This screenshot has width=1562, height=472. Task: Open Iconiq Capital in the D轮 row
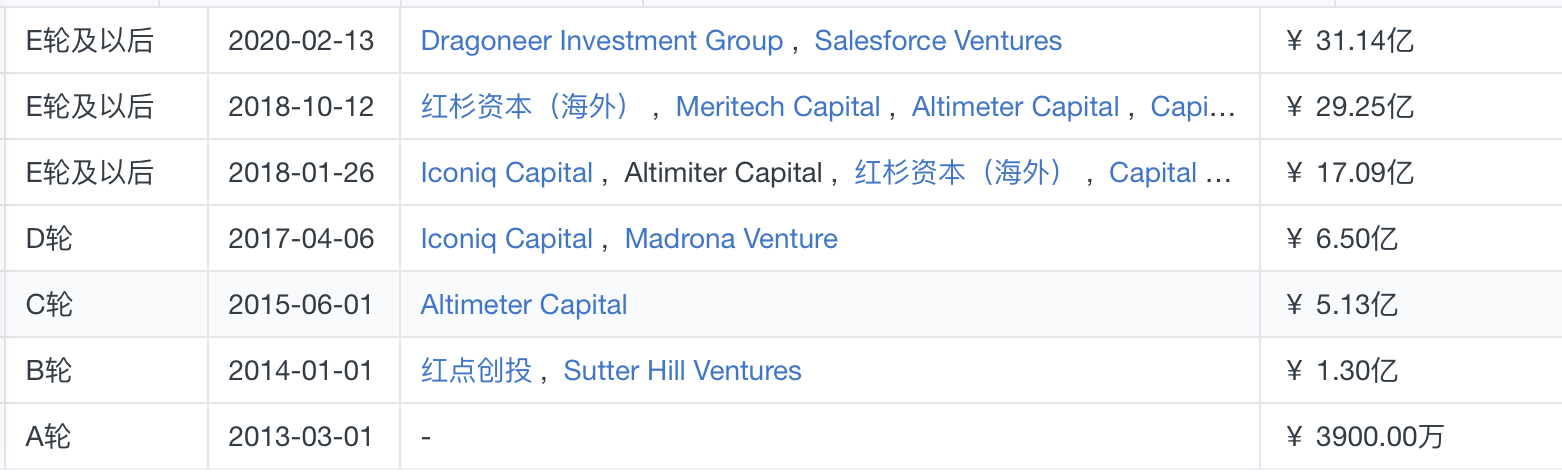click(x=507, y=239)
